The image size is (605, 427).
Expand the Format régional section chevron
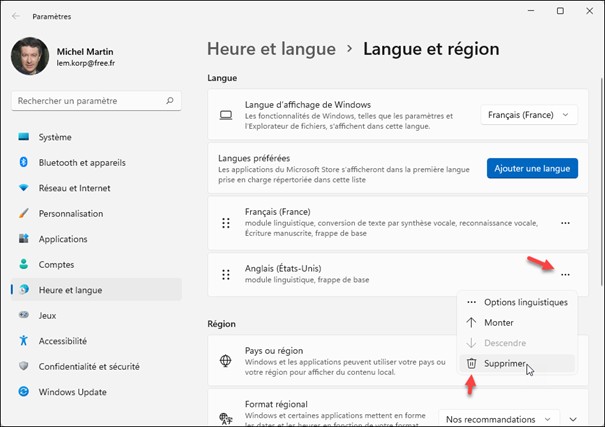(573, 419)
